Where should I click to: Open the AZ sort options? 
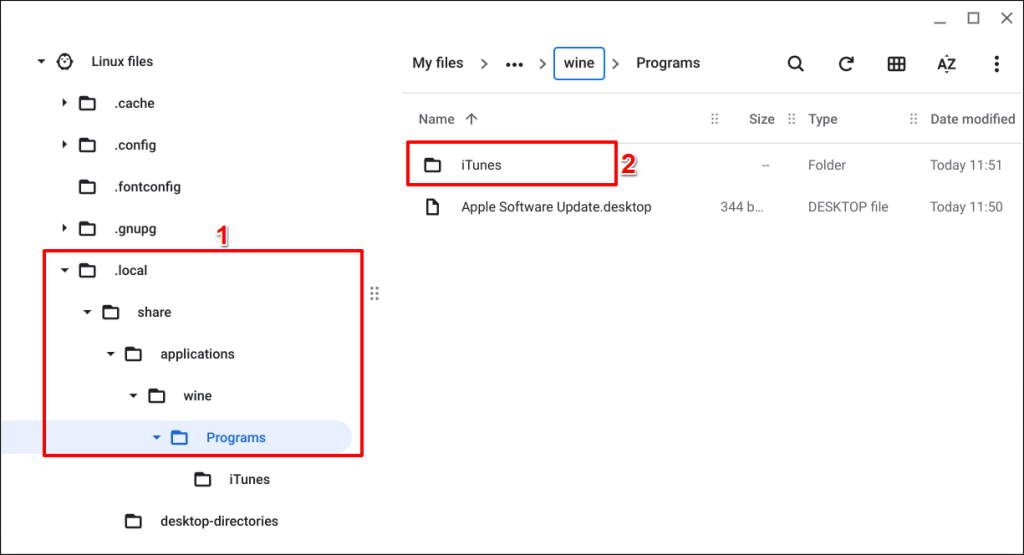point(946,64)
